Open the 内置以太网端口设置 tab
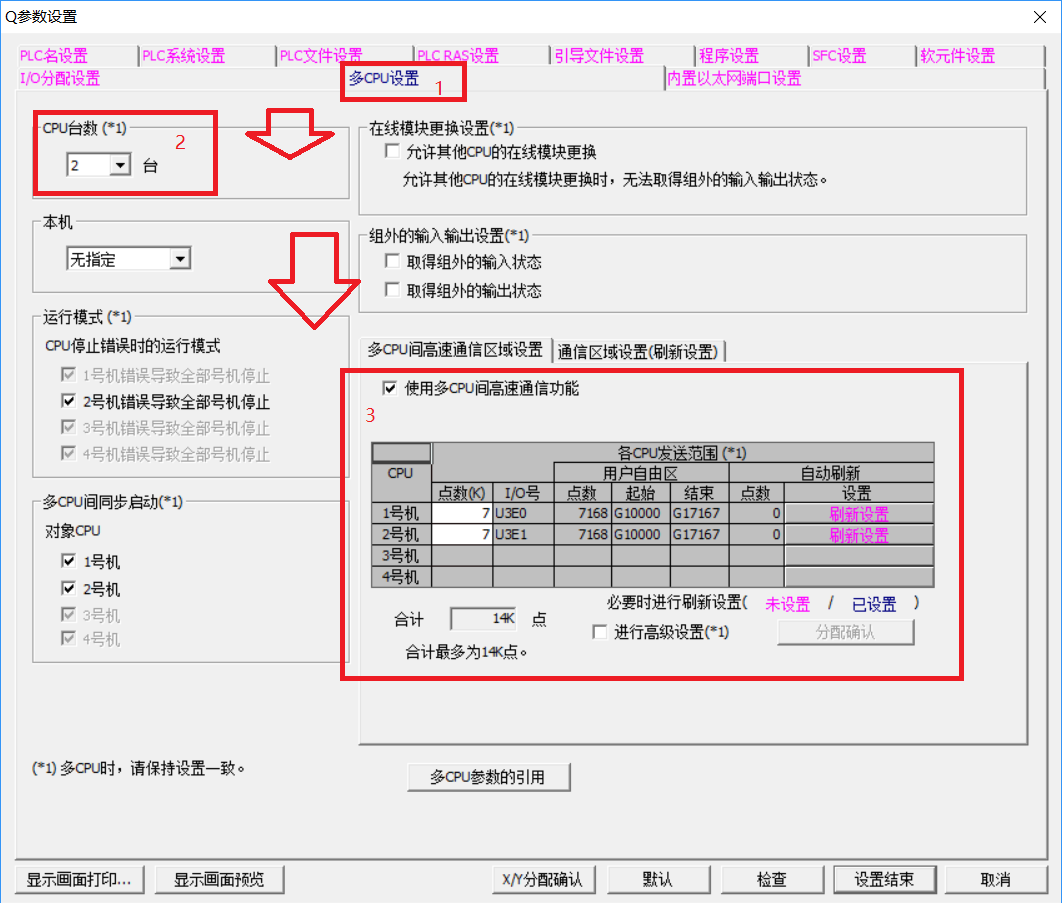 [x=734, y=79]
